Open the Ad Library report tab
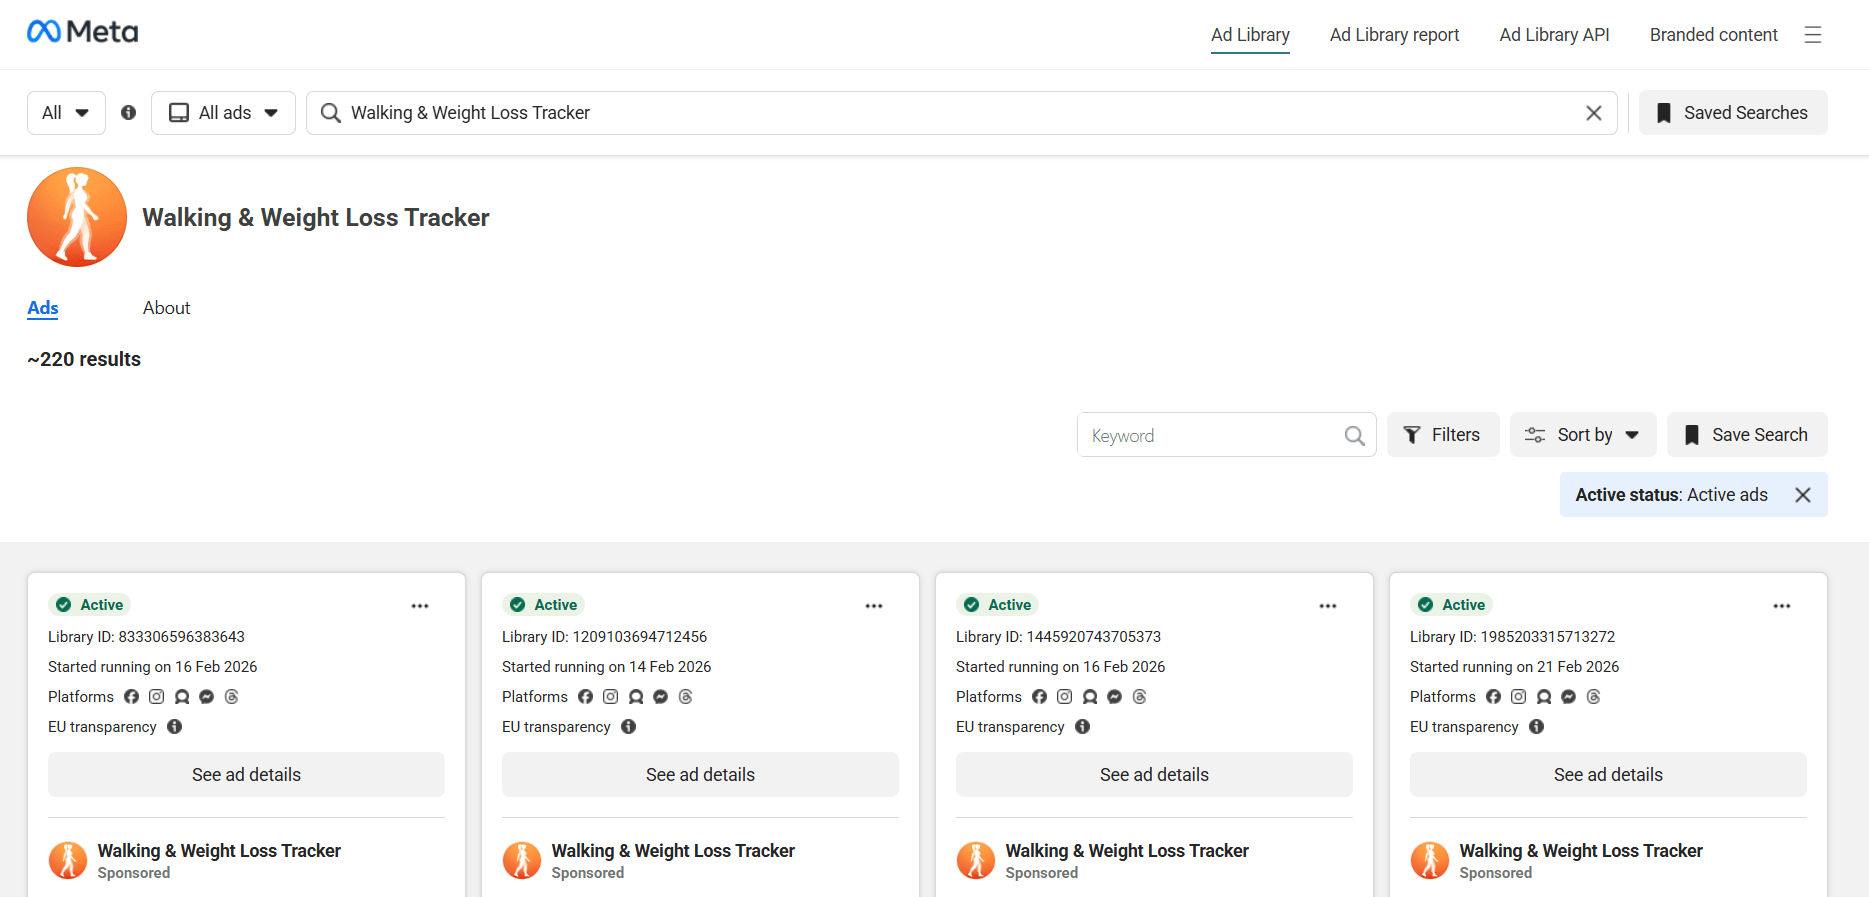1869x897 pixels. tap(1395, 35)
